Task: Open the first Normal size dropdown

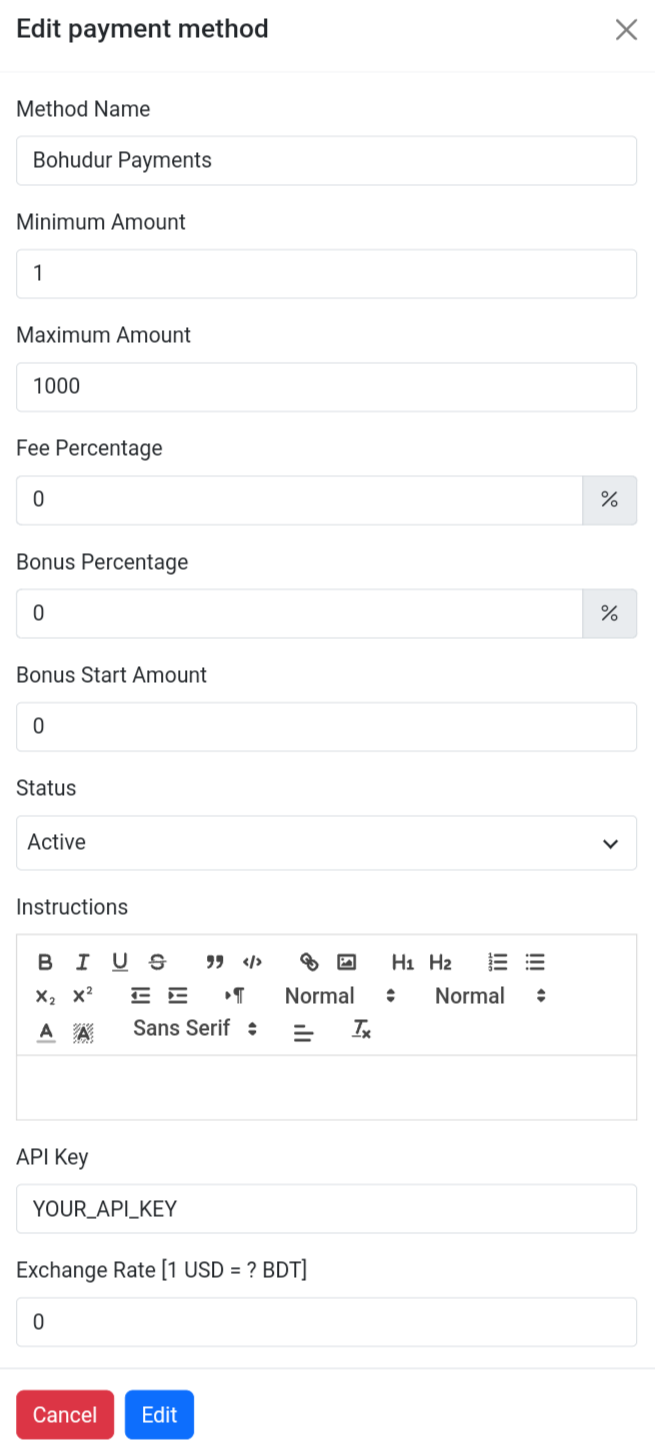Action: point(340,996)
